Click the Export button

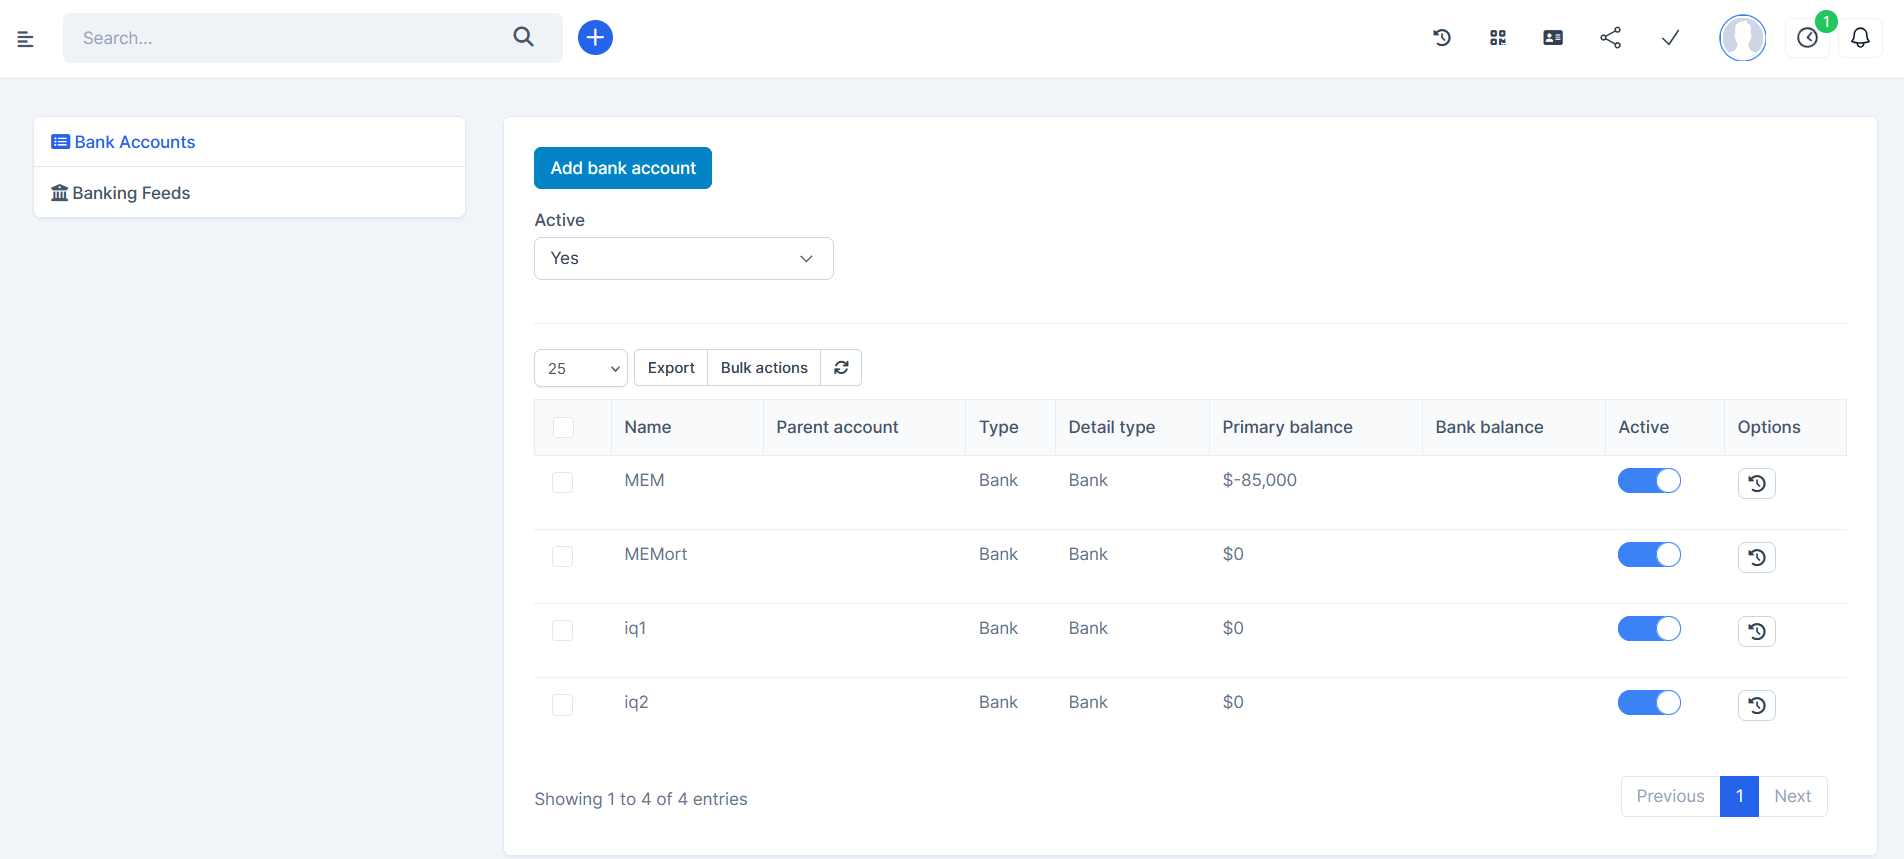(671, 368)
